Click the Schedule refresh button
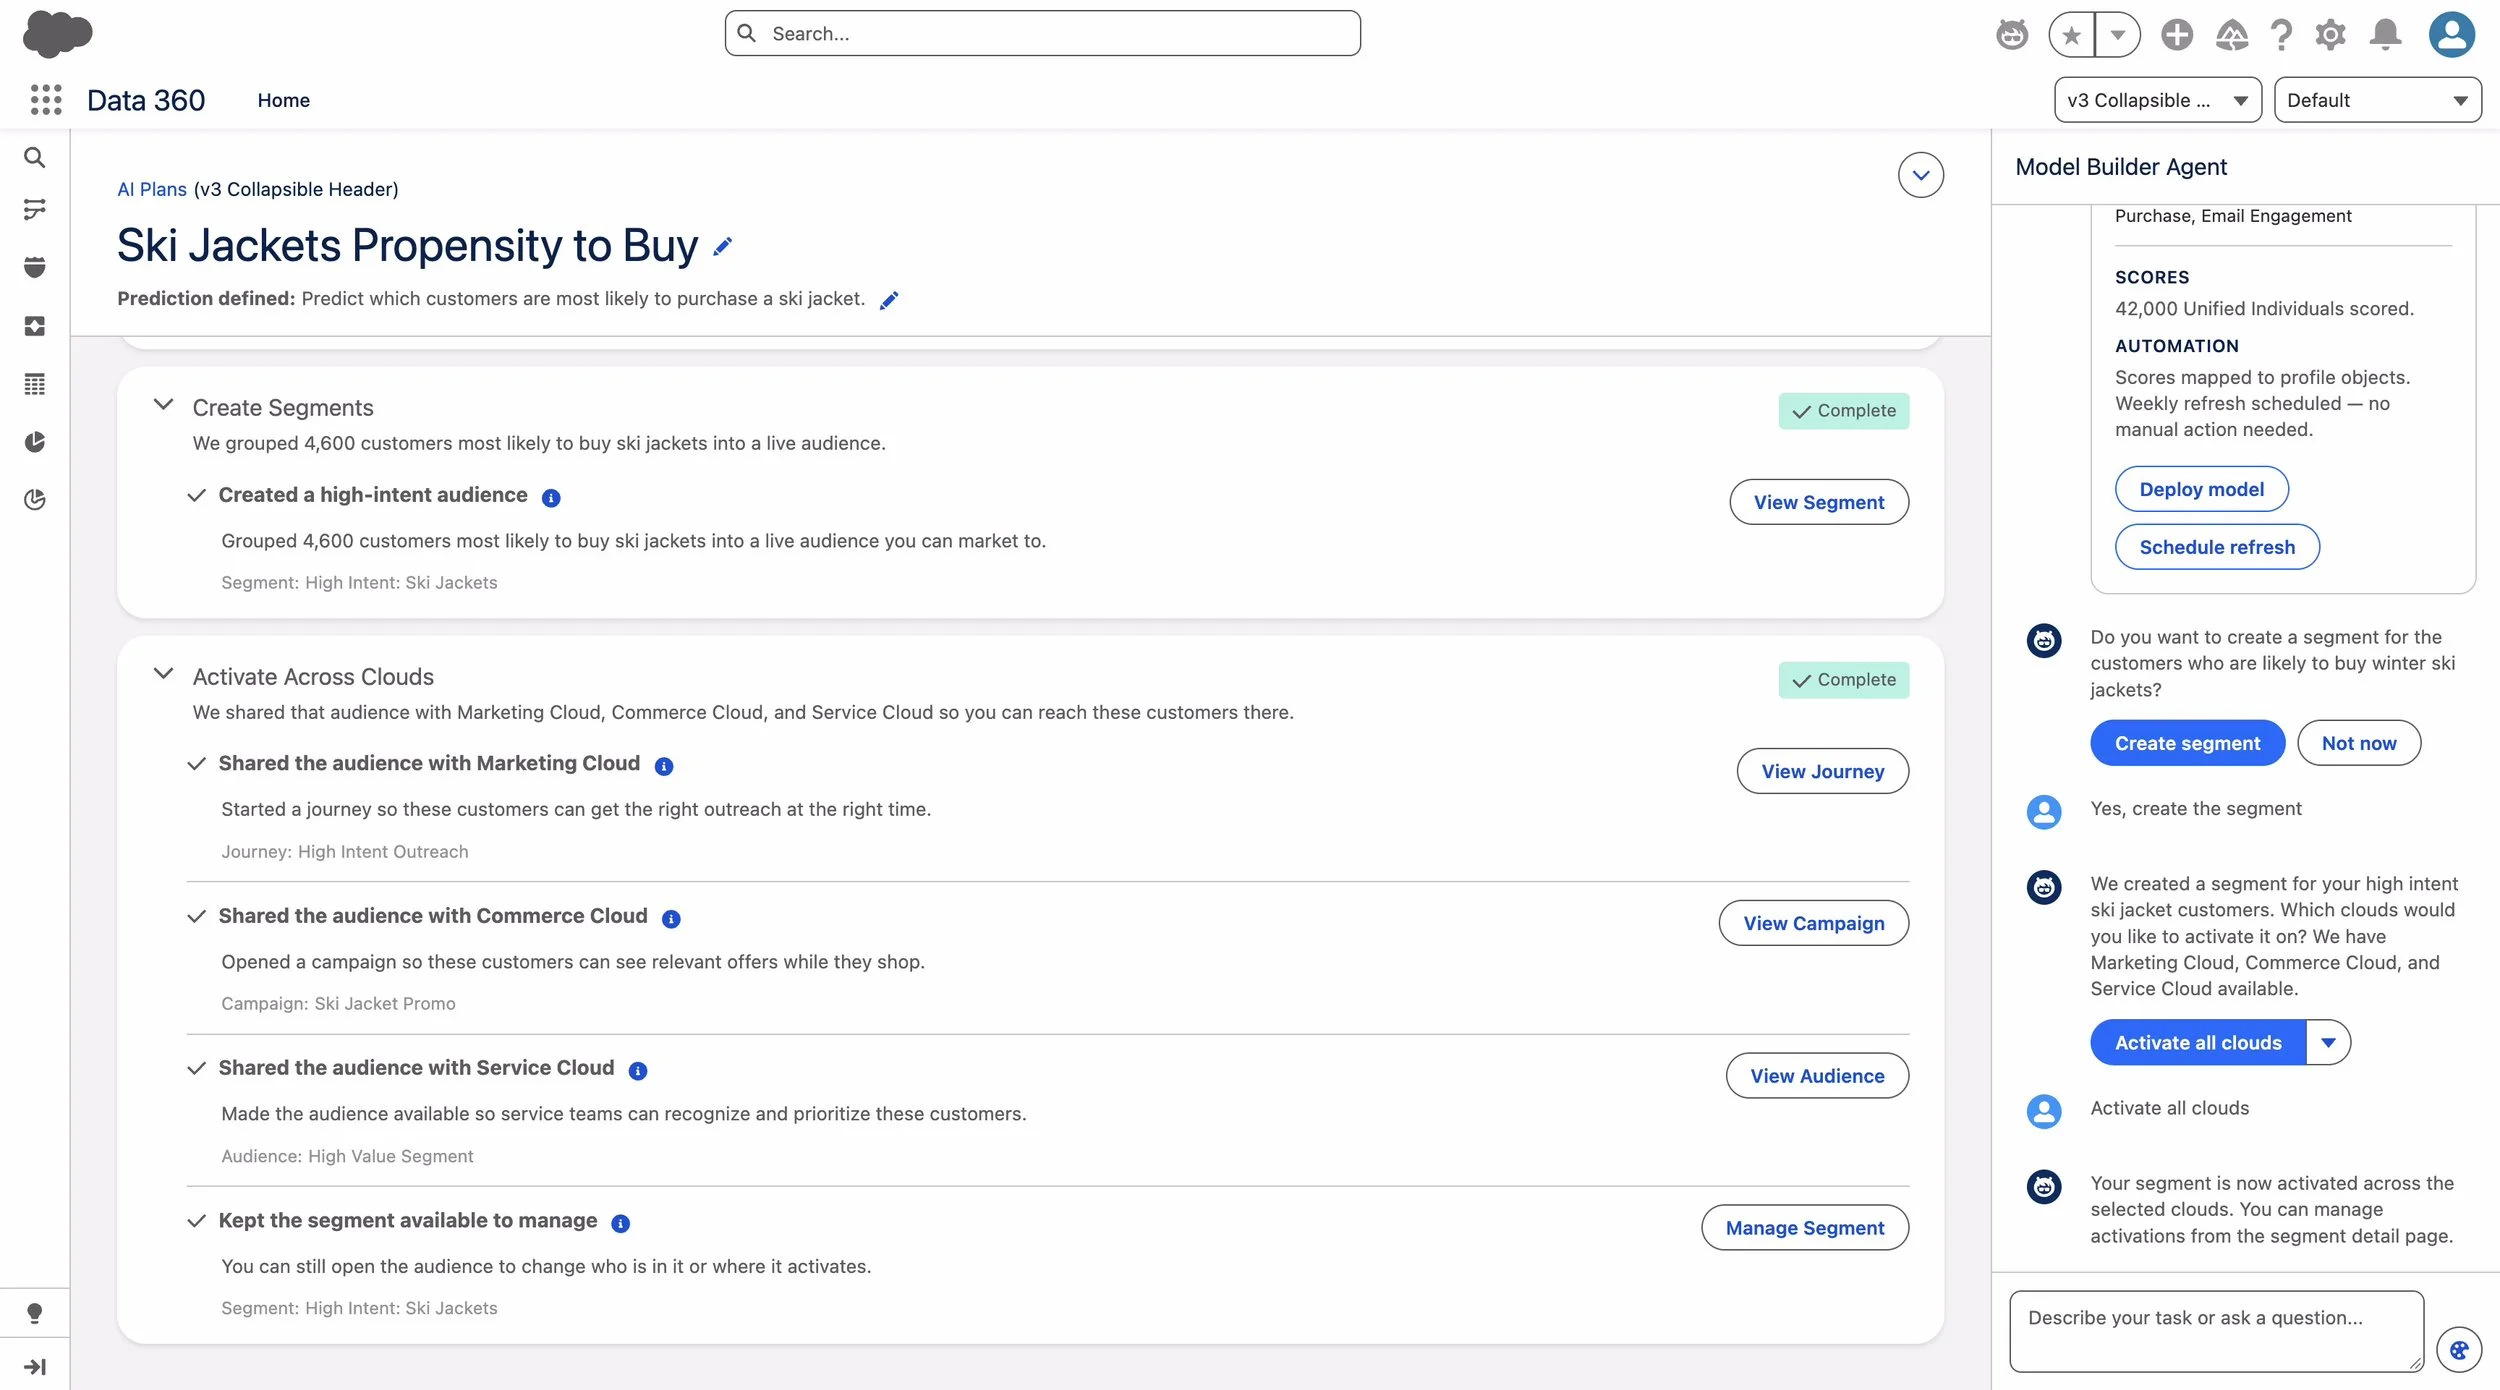The image size is (2500, 1390). (x=2217, y=547)
